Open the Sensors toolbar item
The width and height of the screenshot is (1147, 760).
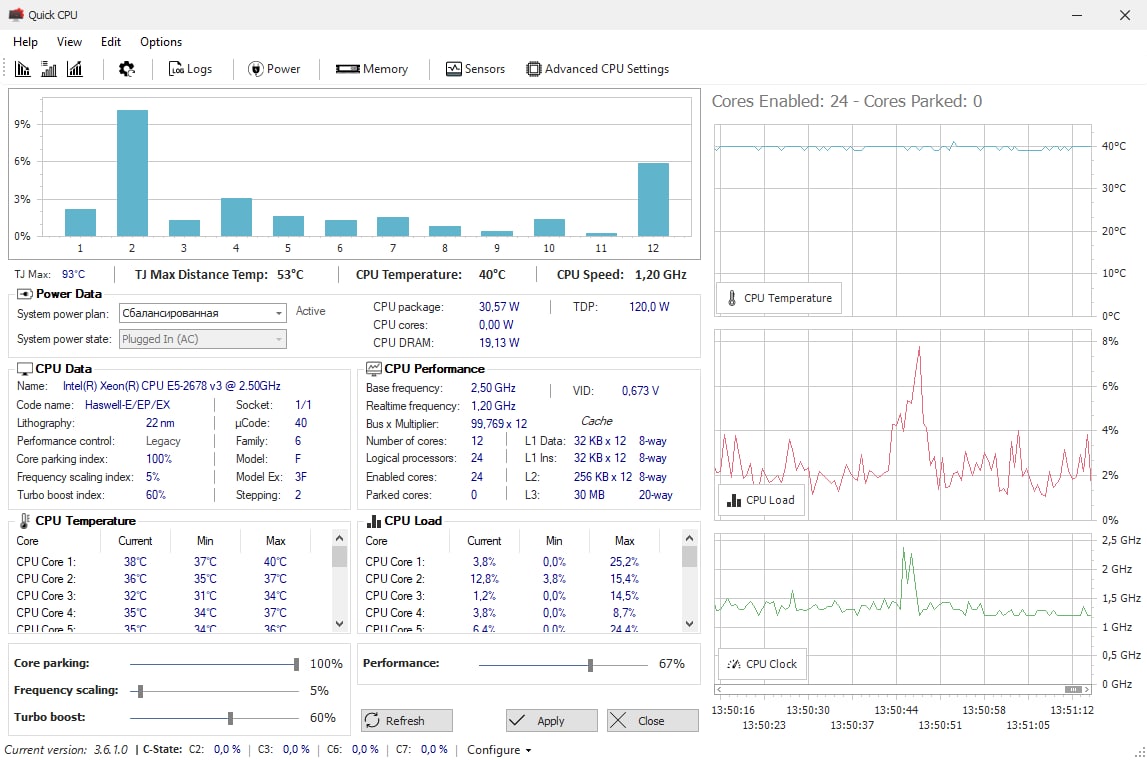click(475, 69)
